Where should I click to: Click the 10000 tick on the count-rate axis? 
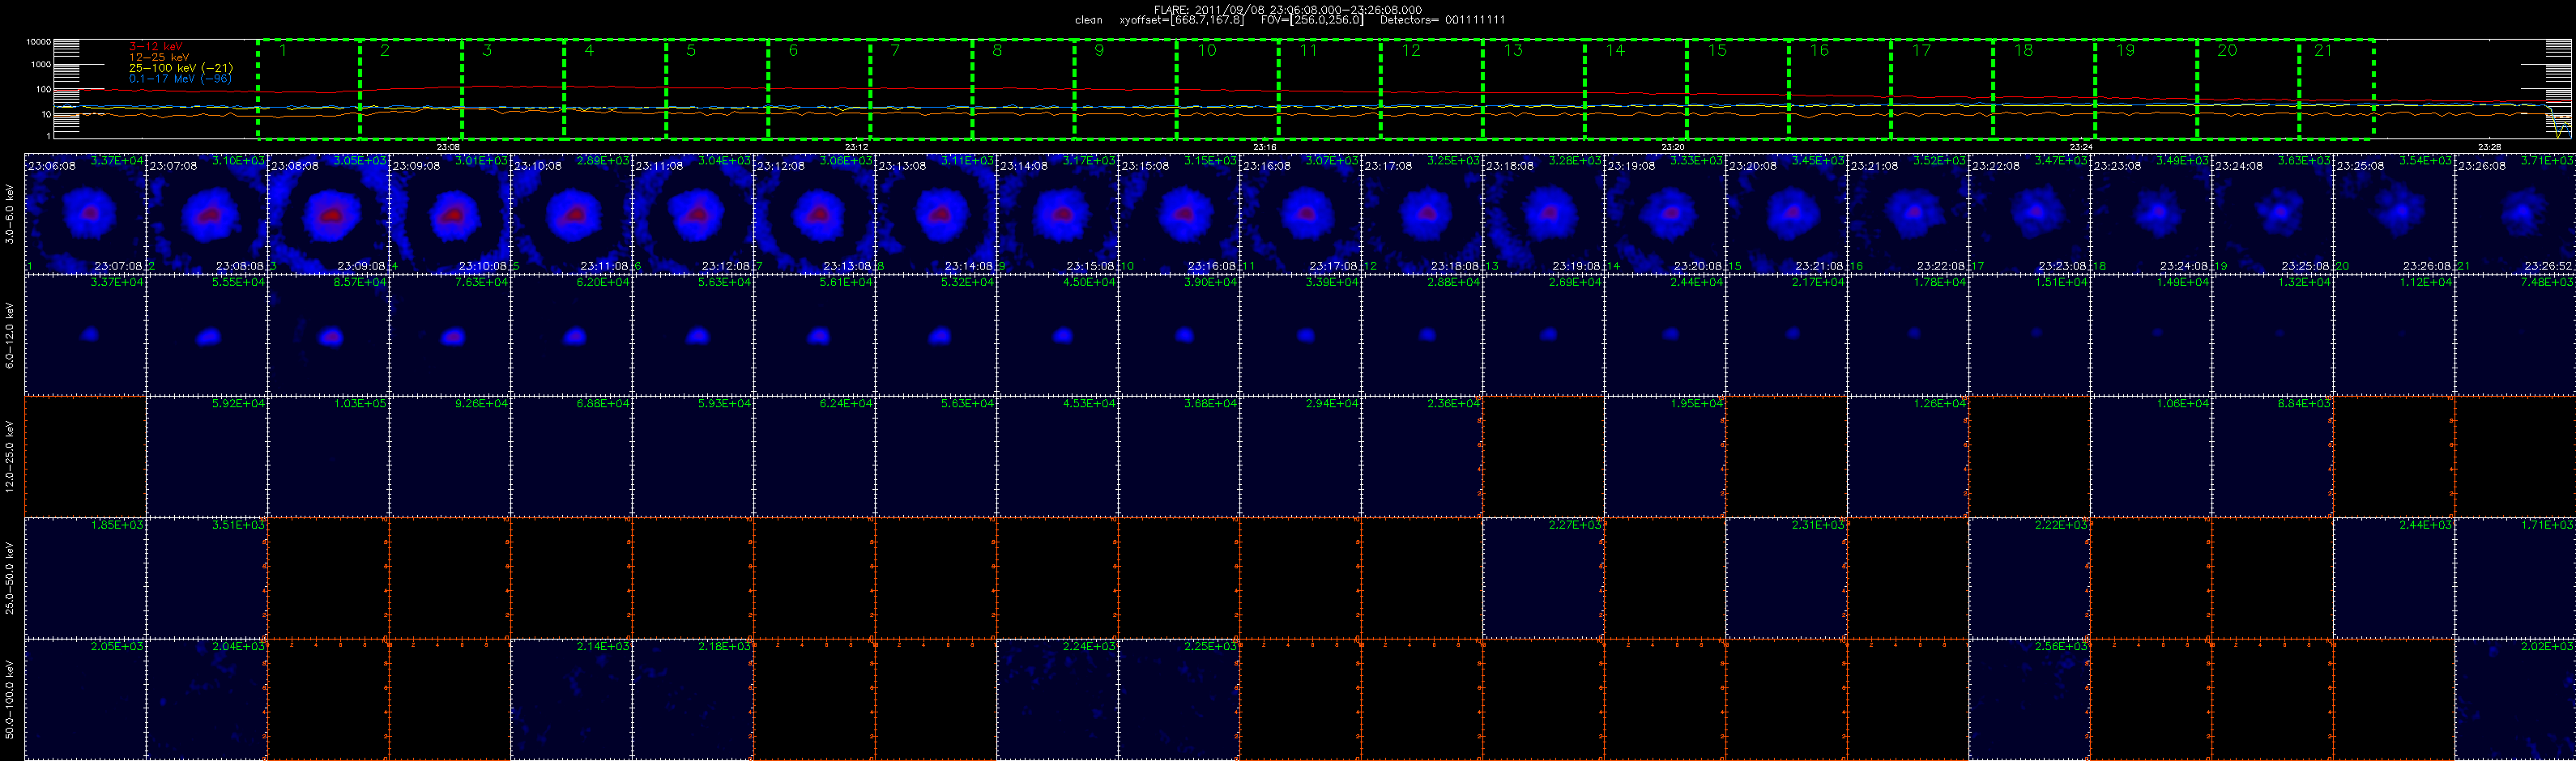click(x=38, y=42)
